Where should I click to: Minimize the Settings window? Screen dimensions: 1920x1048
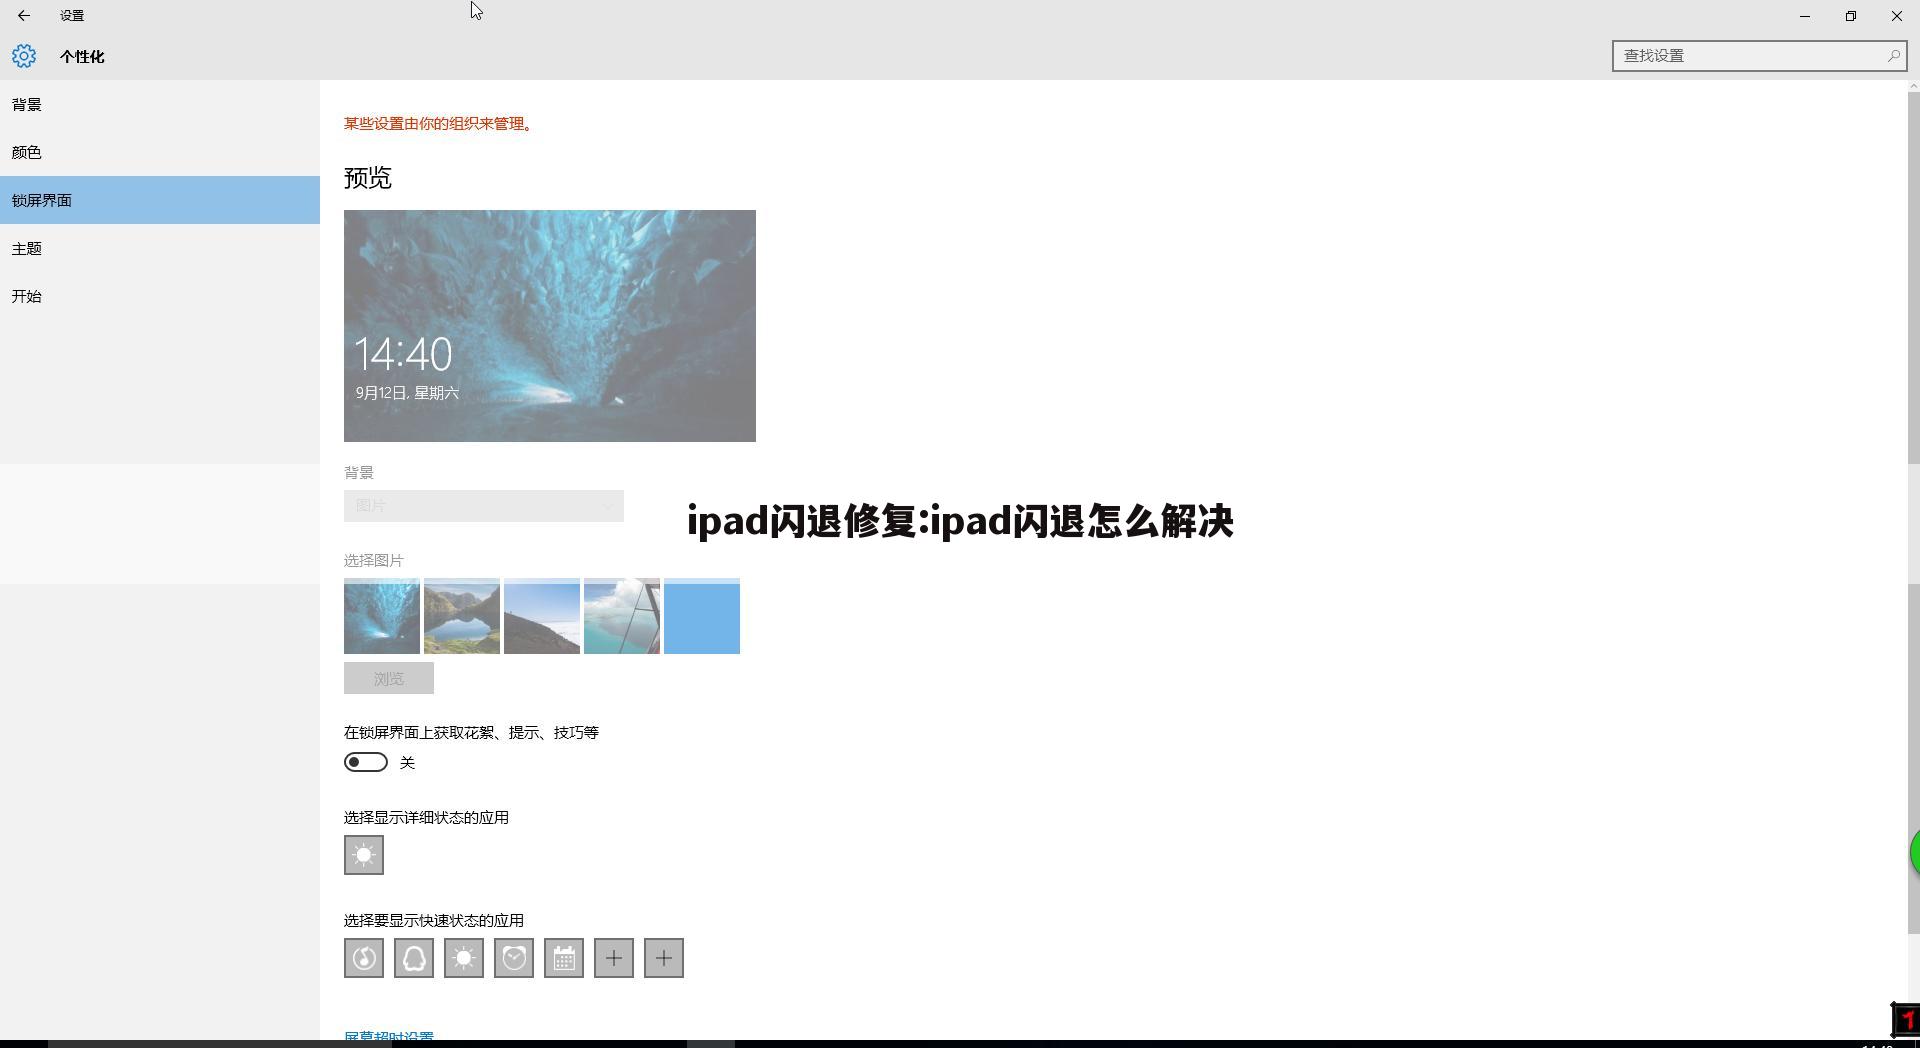[x=1805, y=16]
